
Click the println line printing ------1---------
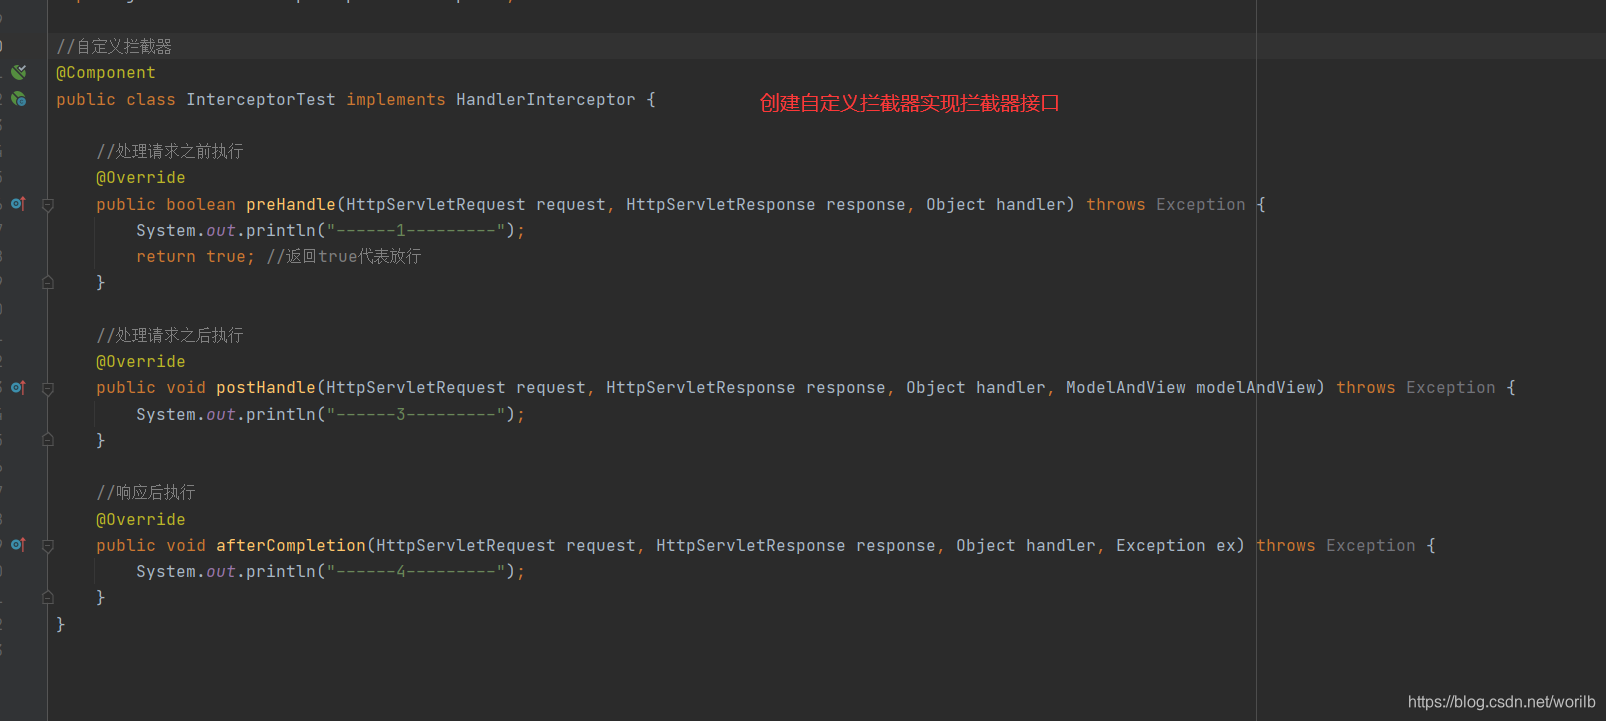(331, 231)
